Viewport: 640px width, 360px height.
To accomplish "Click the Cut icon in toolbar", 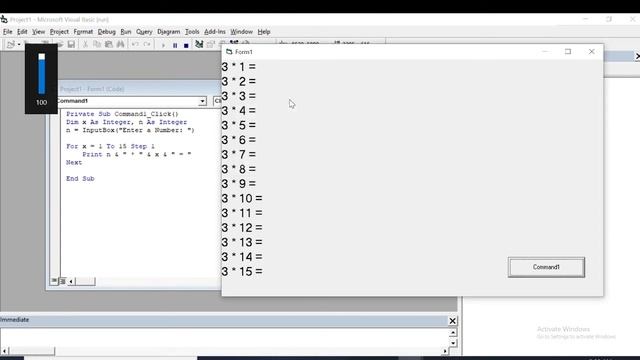I will pyautogui.click(x=85, y=44).
